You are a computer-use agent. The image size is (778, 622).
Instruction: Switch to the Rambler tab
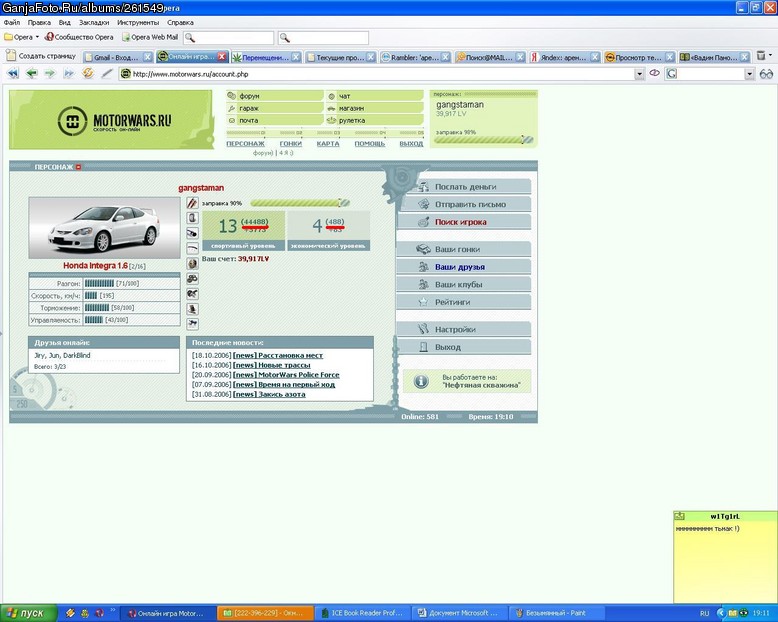415,57
